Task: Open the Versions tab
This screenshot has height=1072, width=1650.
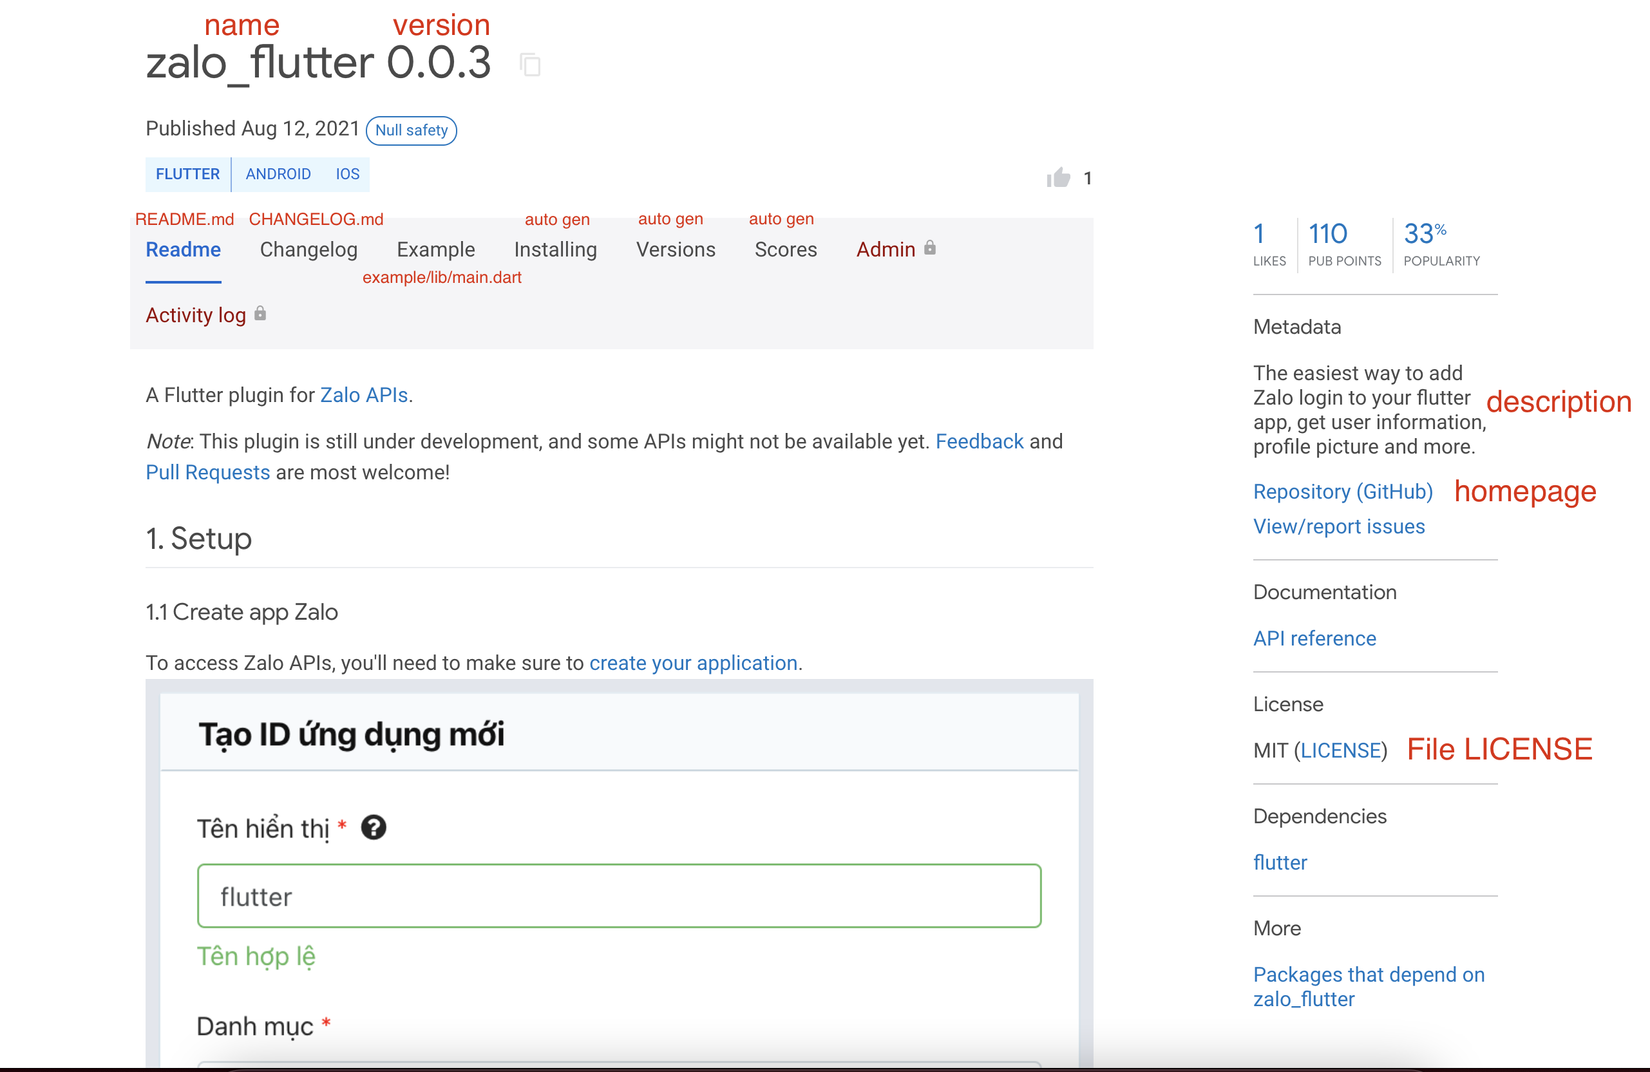Action: [x=675, y=249]
